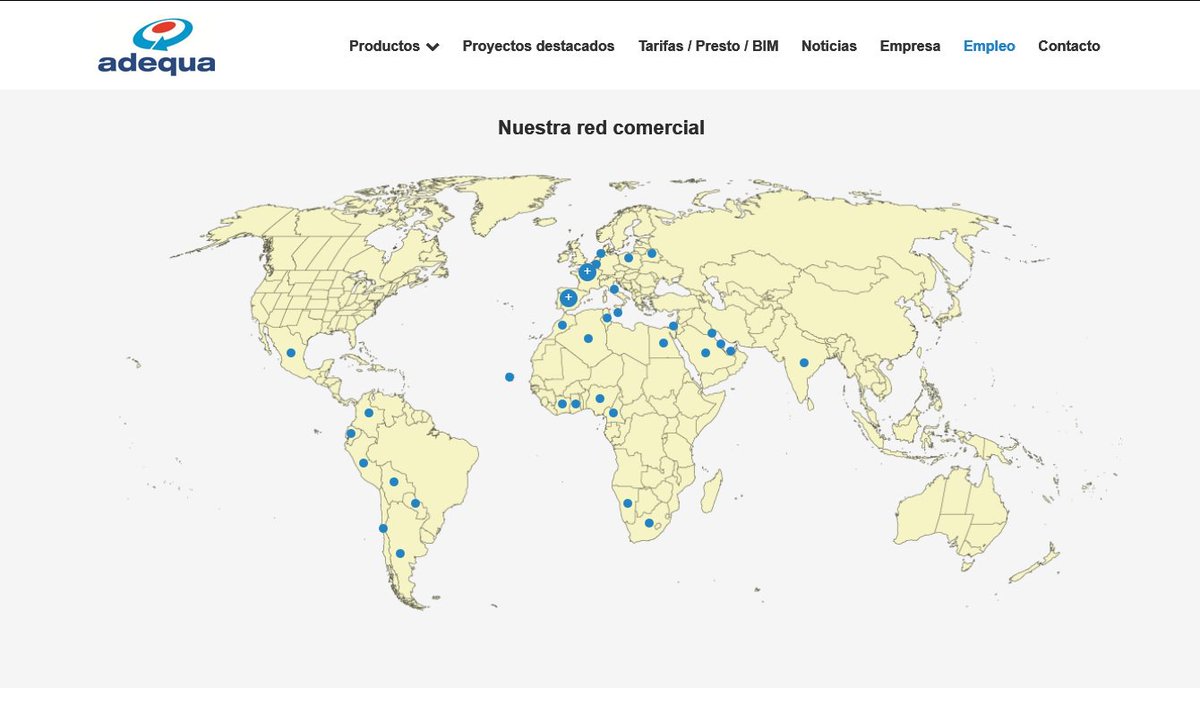1200x704 pixels.
Task: Select the Nigeria map marker
Action: coord(600,398)
